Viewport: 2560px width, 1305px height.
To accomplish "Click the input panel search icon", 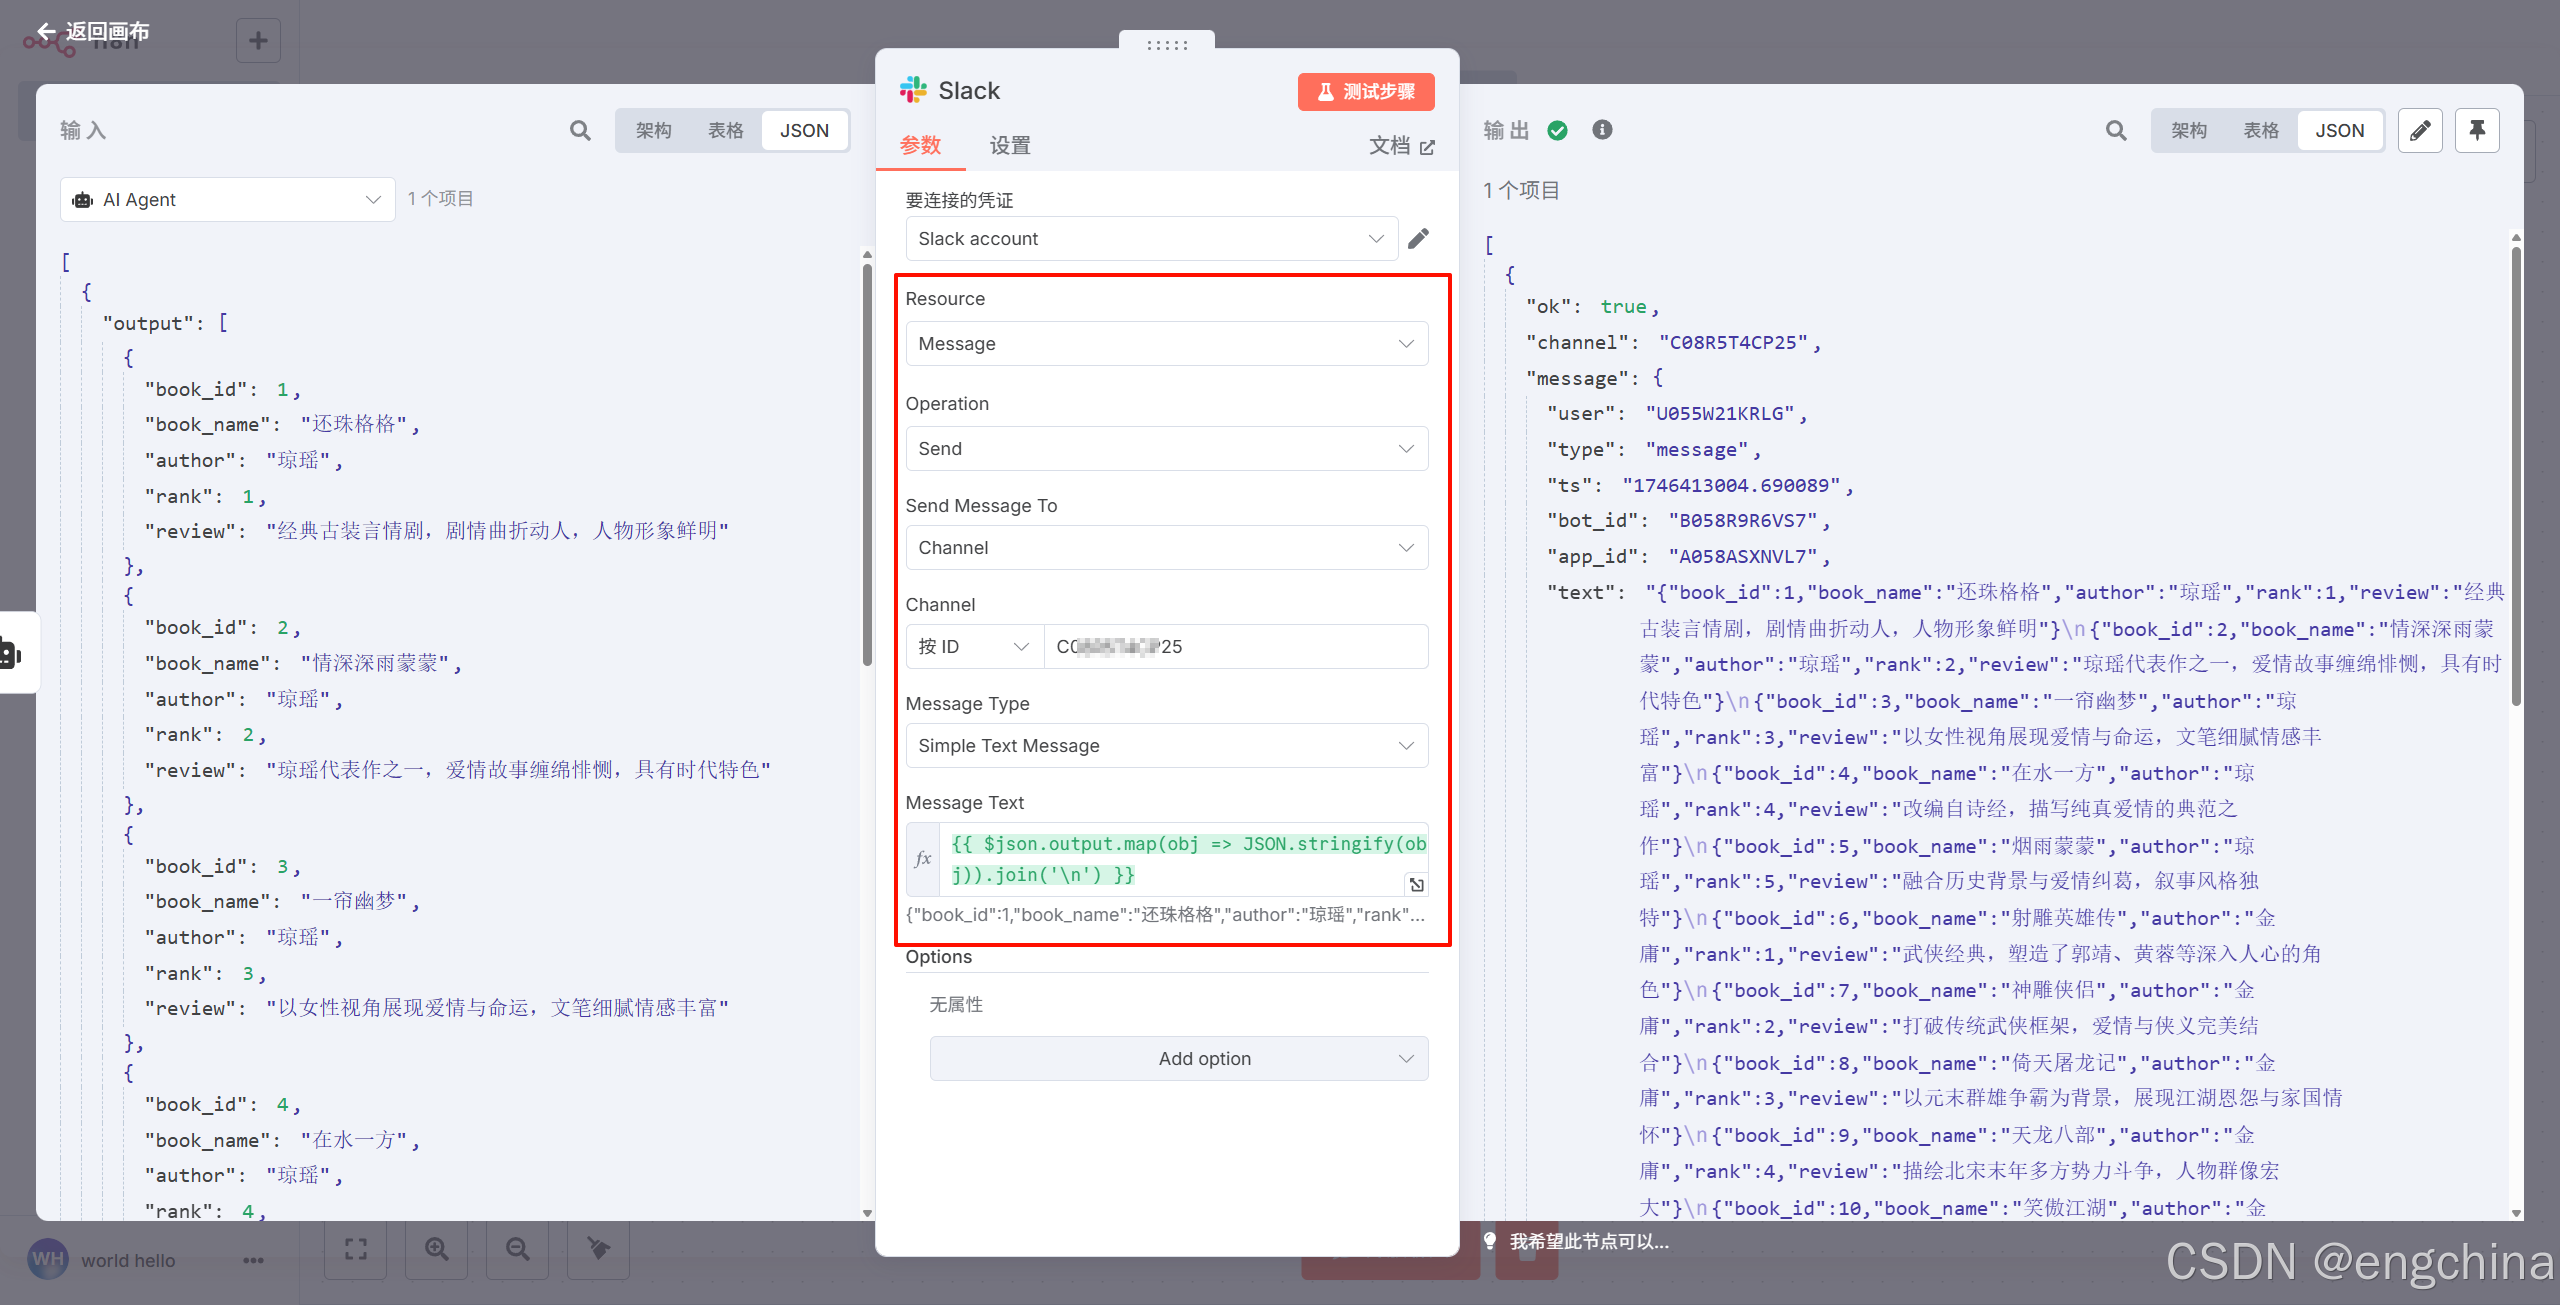I will (x=580, y=131).
